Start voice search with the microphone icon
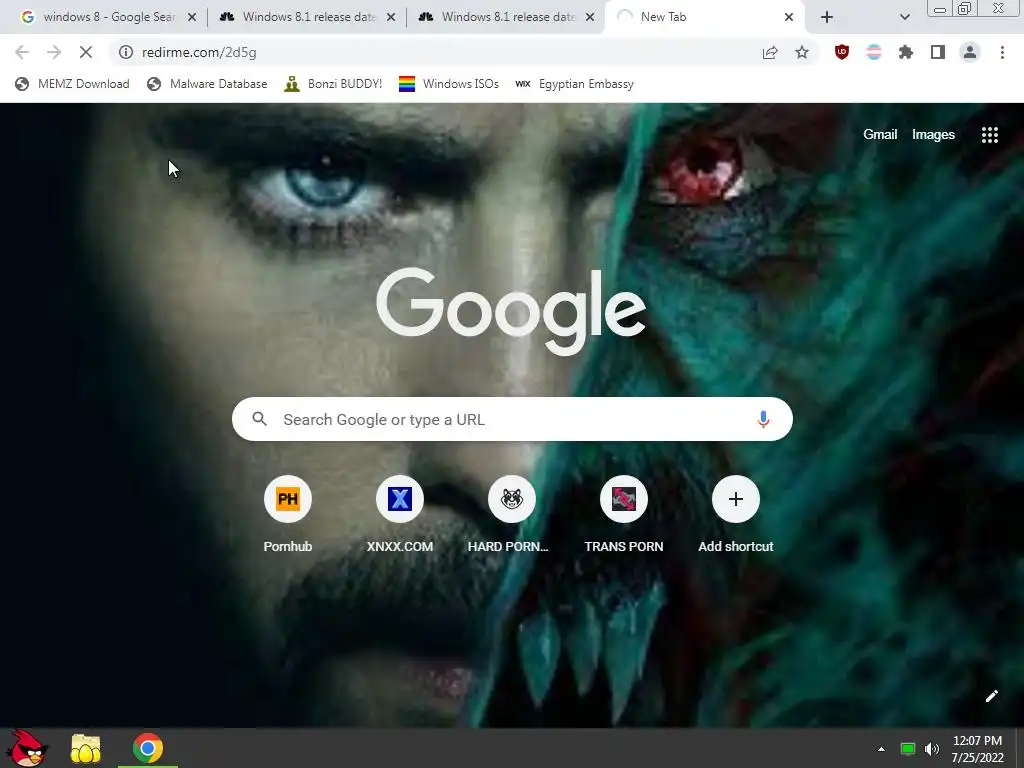The width and height of the screenshot is (1024, 768). pyautogui.click(x=763, y=419)
